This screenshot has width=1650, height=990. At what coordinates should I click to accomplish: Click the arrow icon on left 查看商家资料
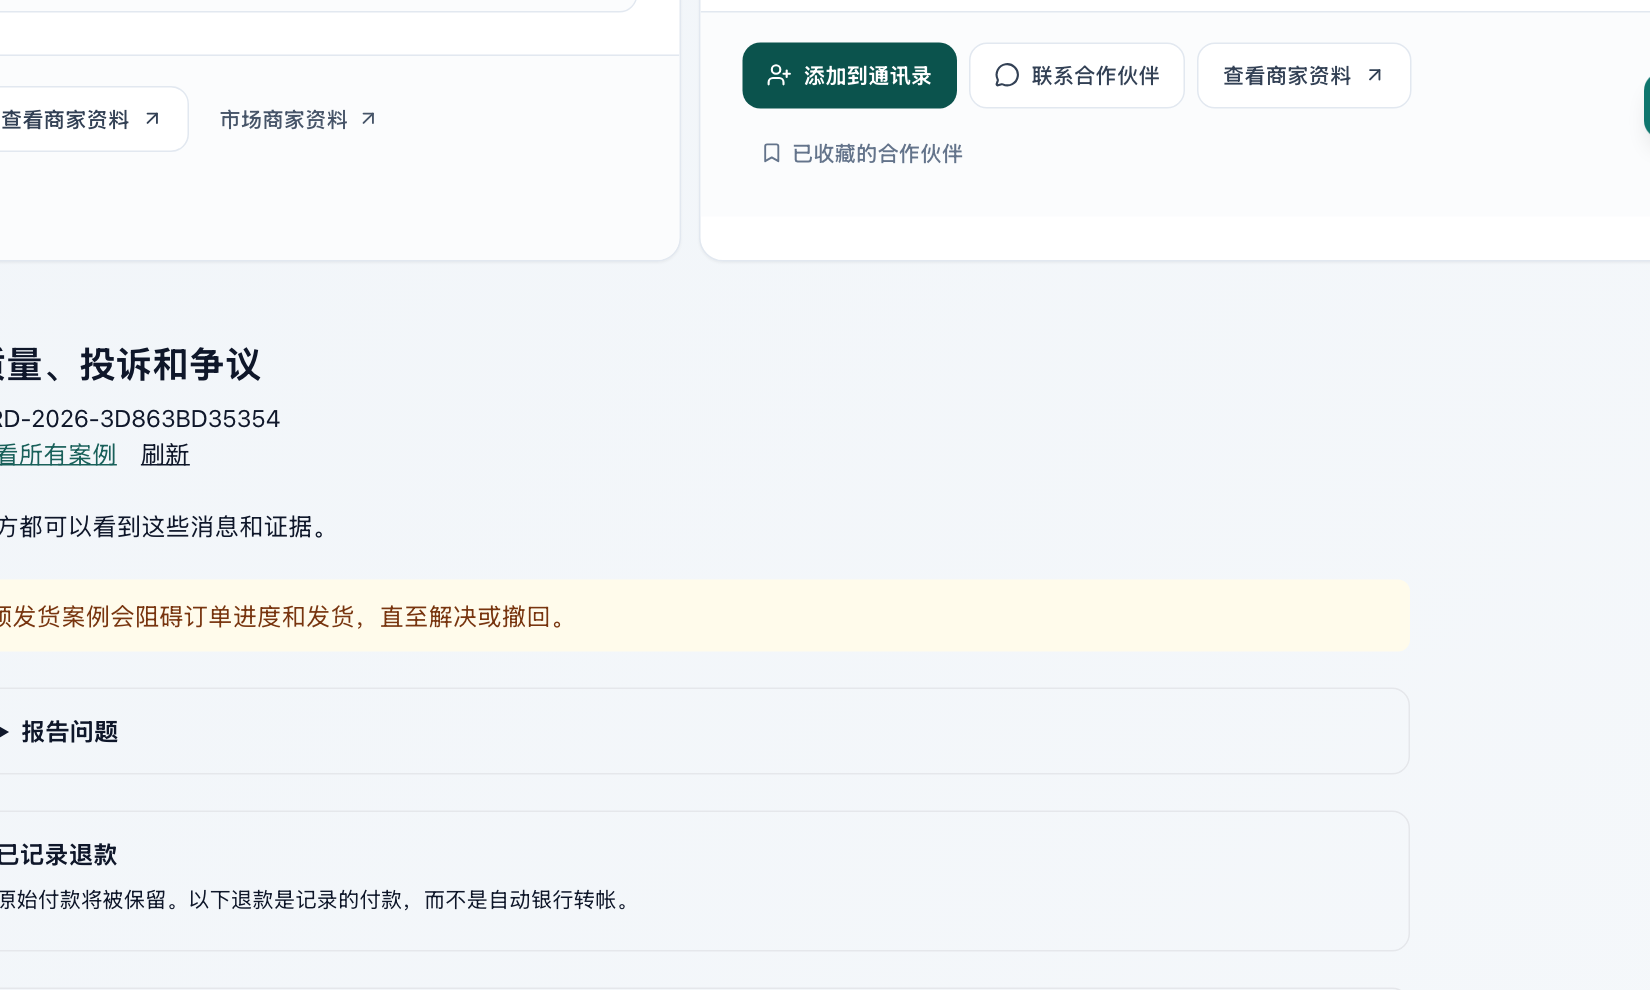click(x=152, y=119)
